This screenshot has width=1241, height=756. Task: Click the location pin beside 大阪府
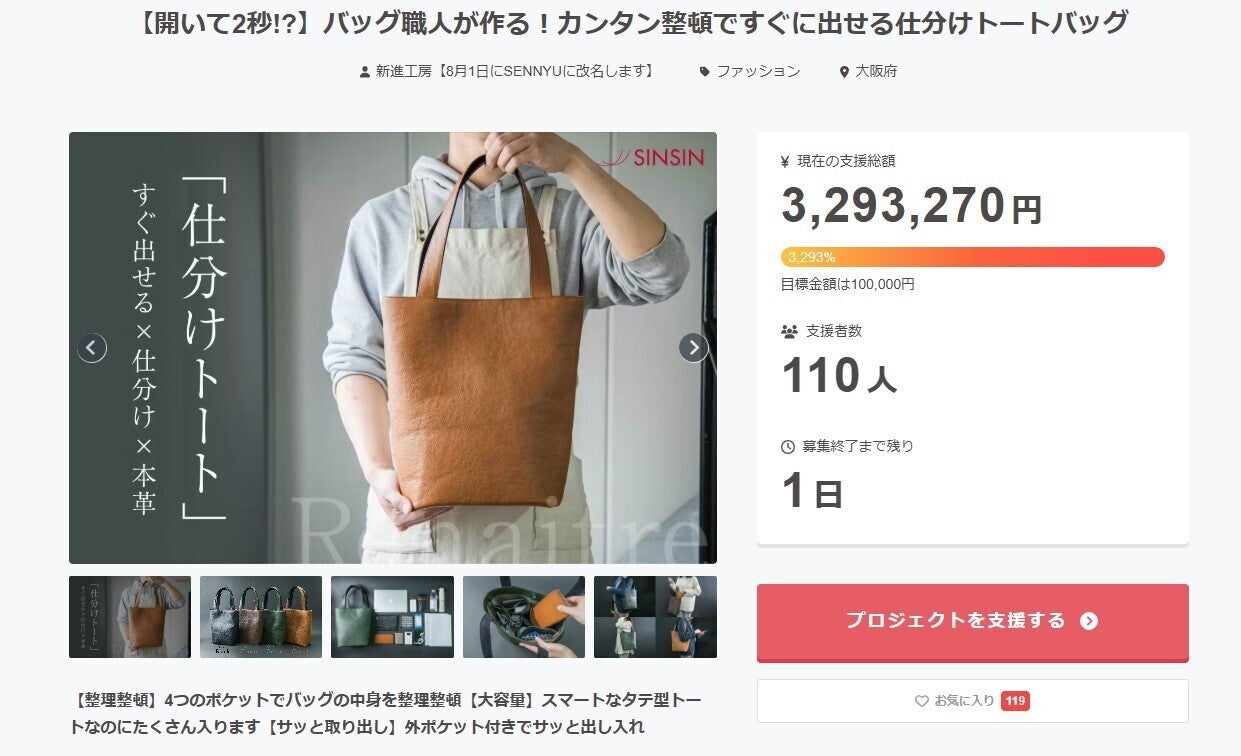[x=844, y=72]
